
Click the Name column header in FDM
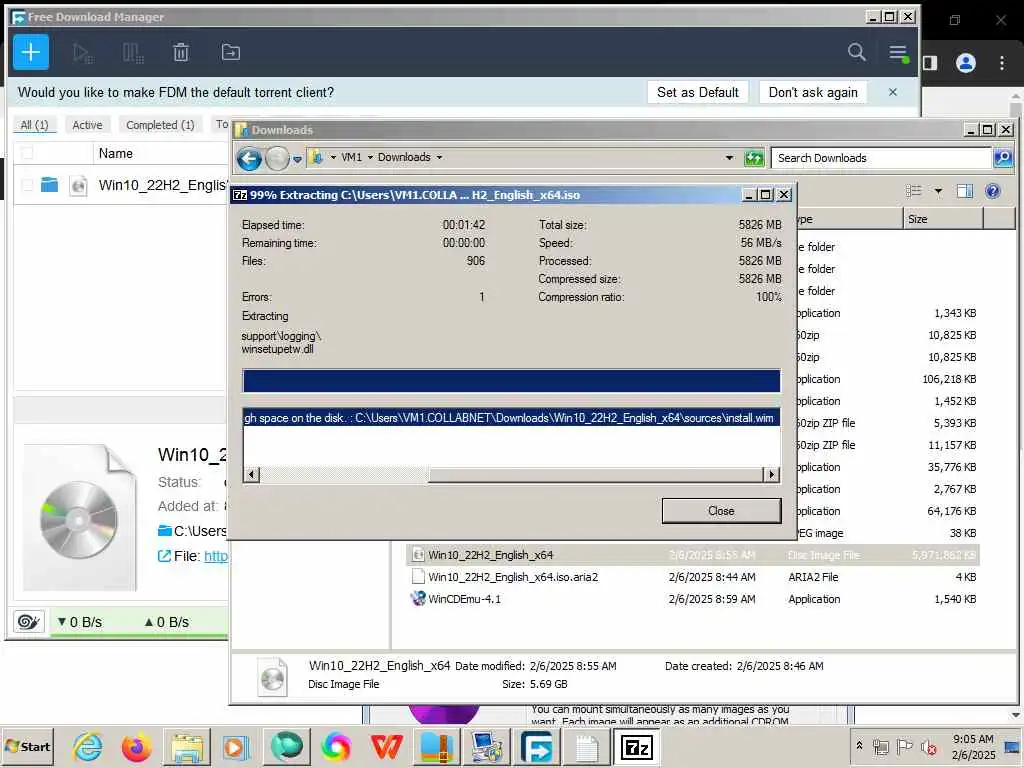coord(116,153)
